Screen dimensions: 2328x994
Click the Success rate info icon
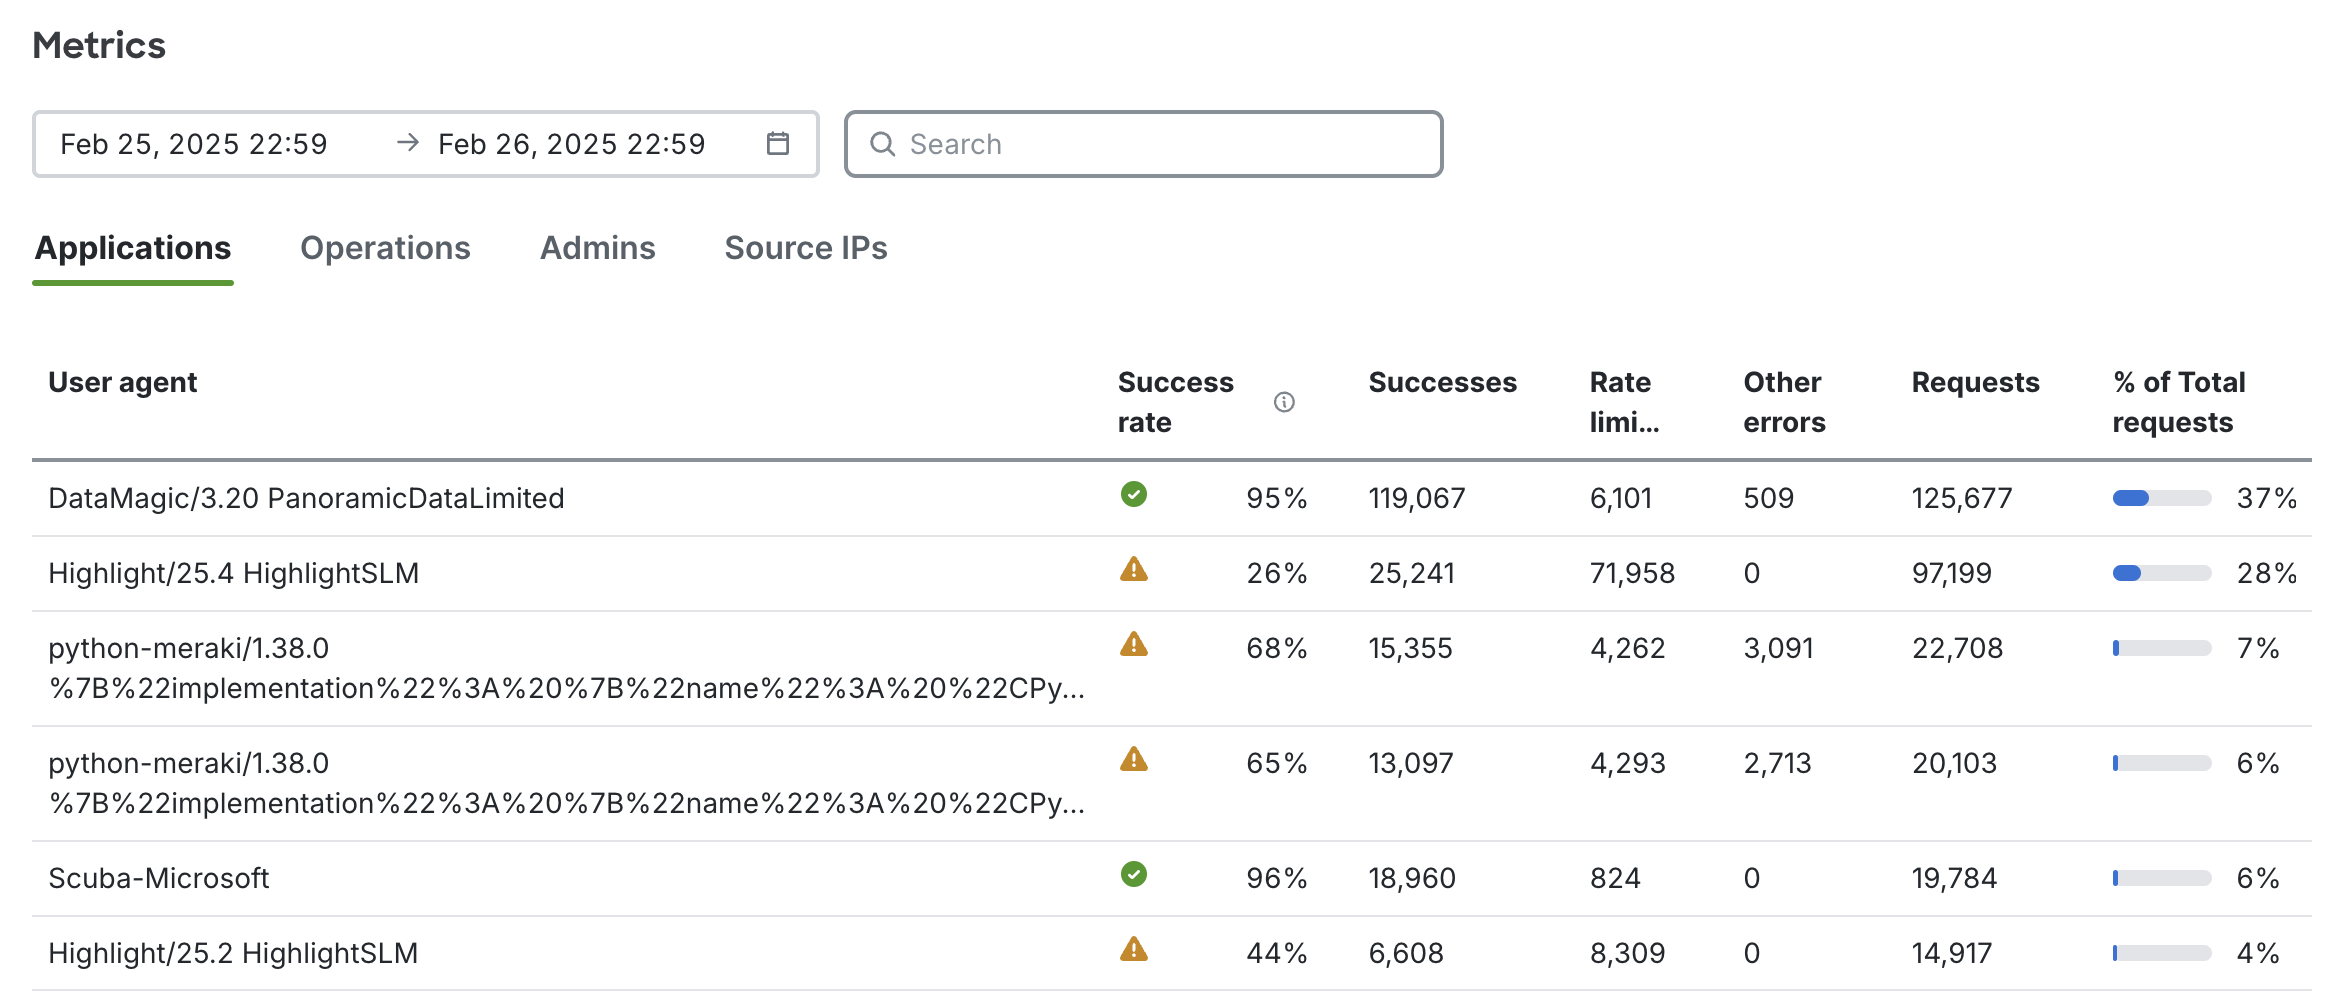(x=1284, y=403)
